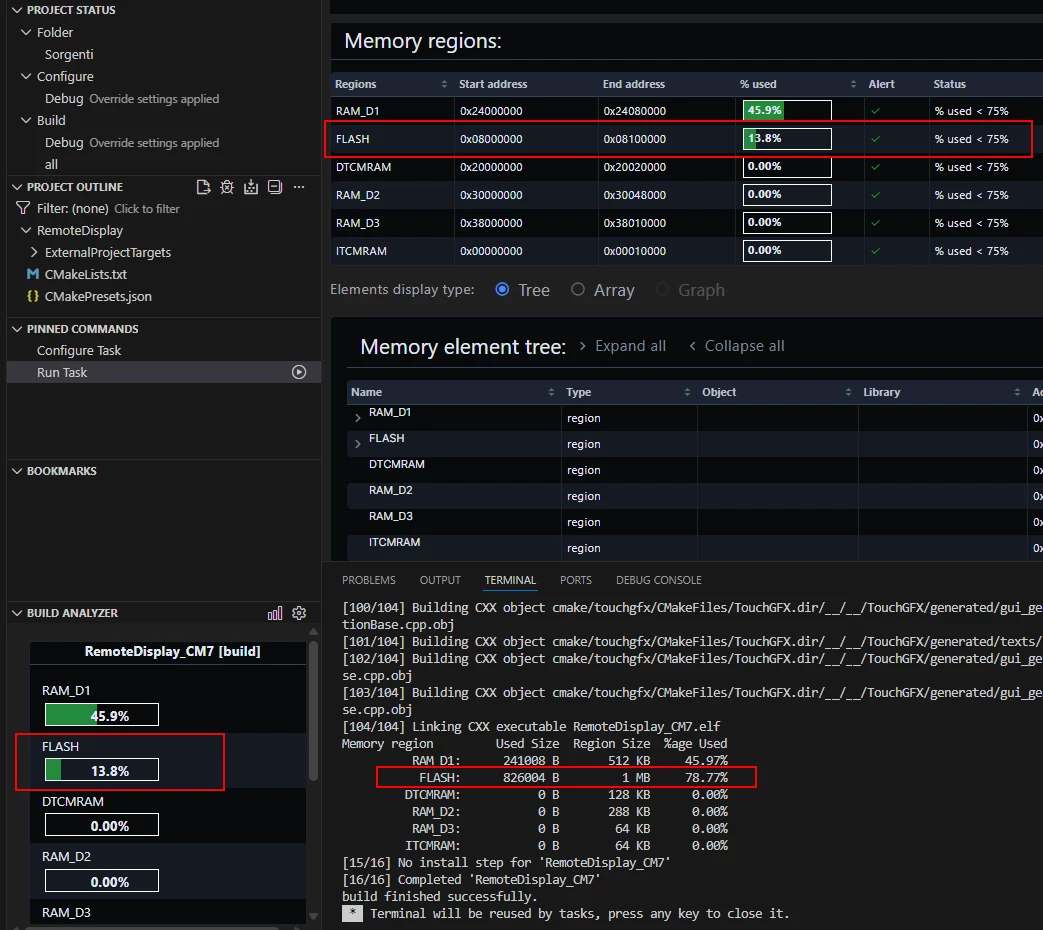Image resolution: width=1043 pixels, height=930 pixels.
Task: Collapse the BOOKMARKS section
Action: (x=17, y=471)
